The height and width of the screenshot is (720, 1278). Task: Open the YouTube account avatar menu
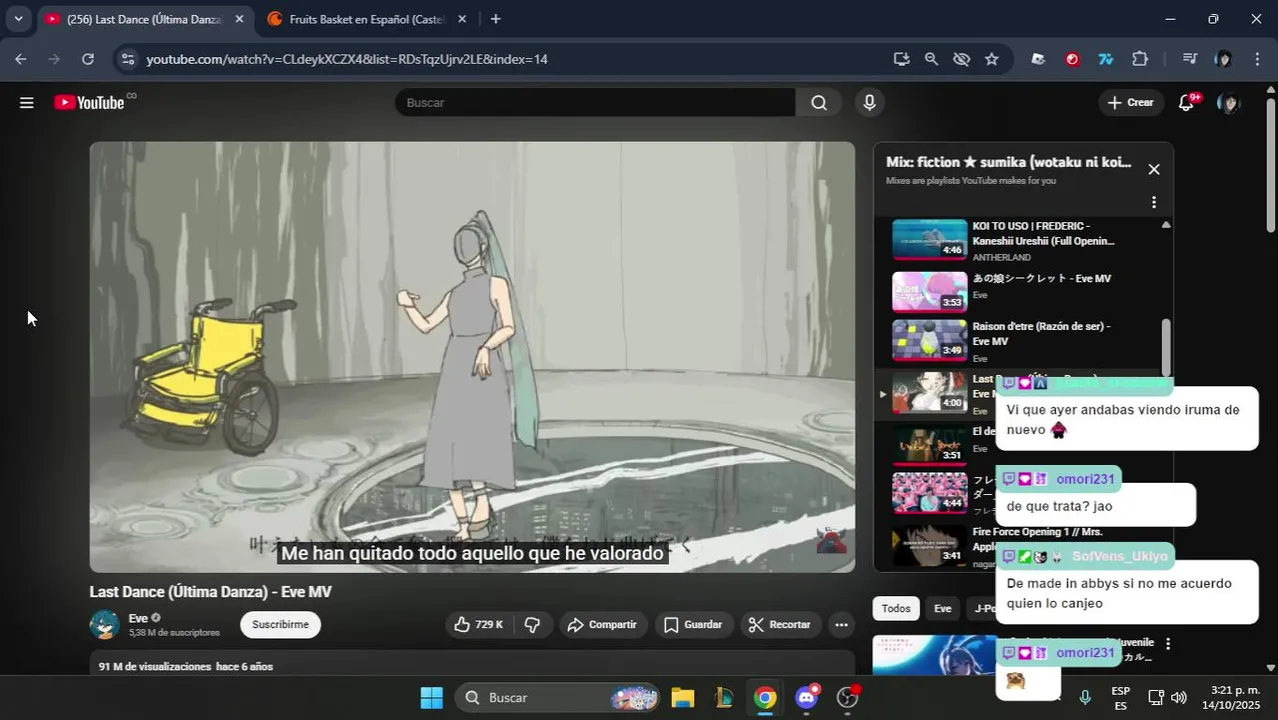[1228, 102]
